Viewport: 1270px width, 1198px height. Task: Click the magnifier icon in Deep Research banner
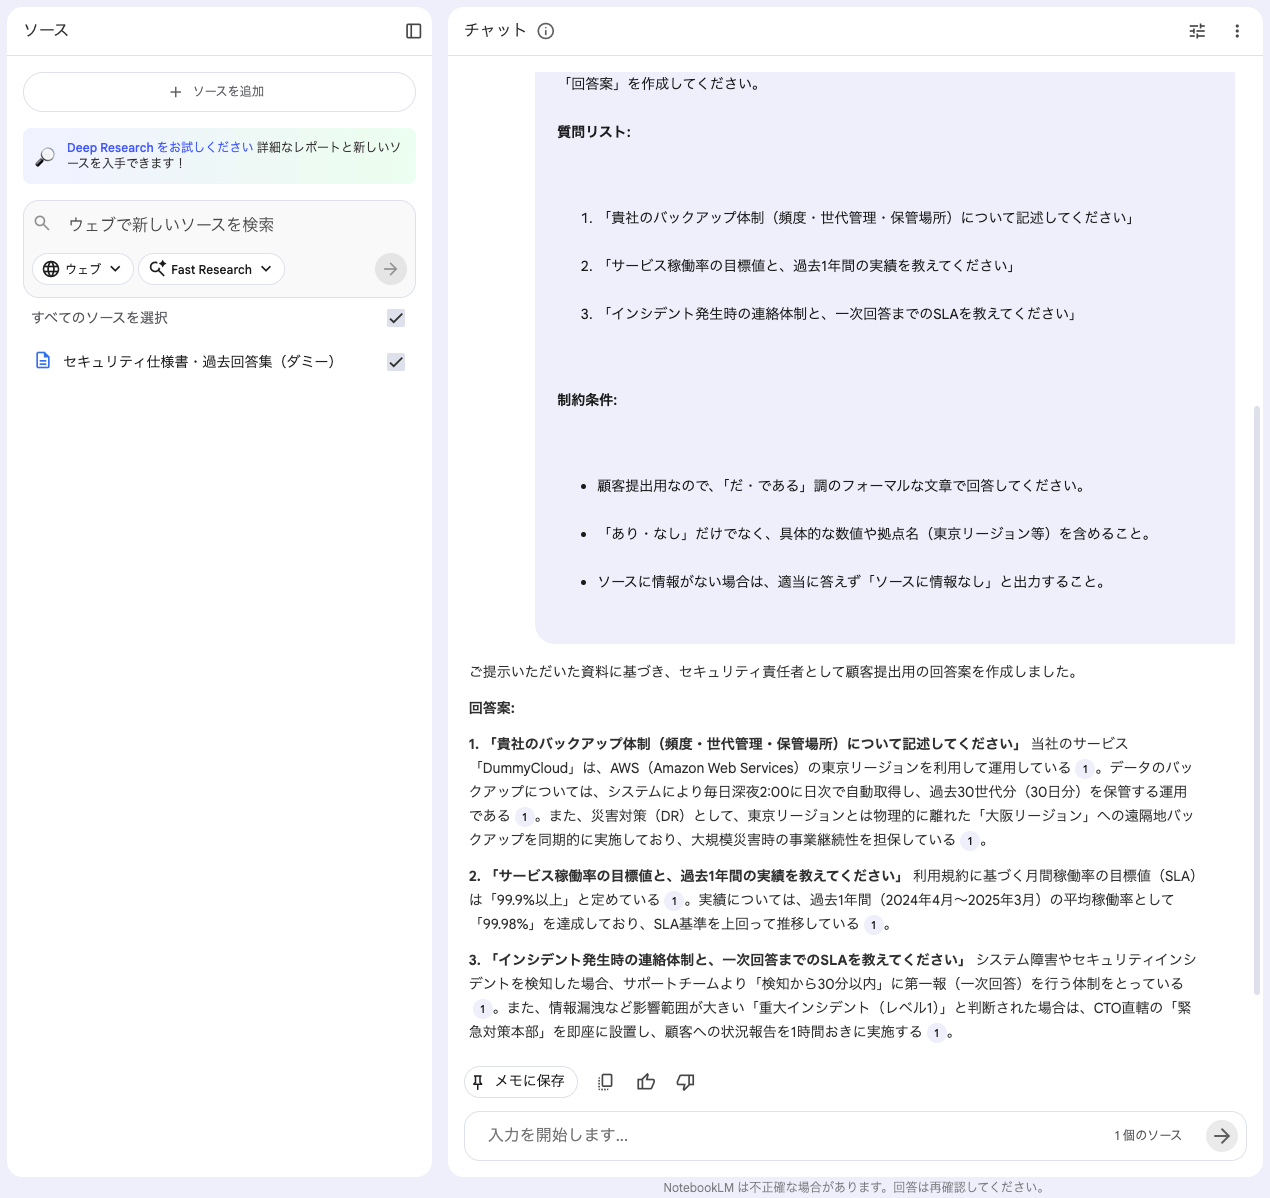[x=42, y=156]
